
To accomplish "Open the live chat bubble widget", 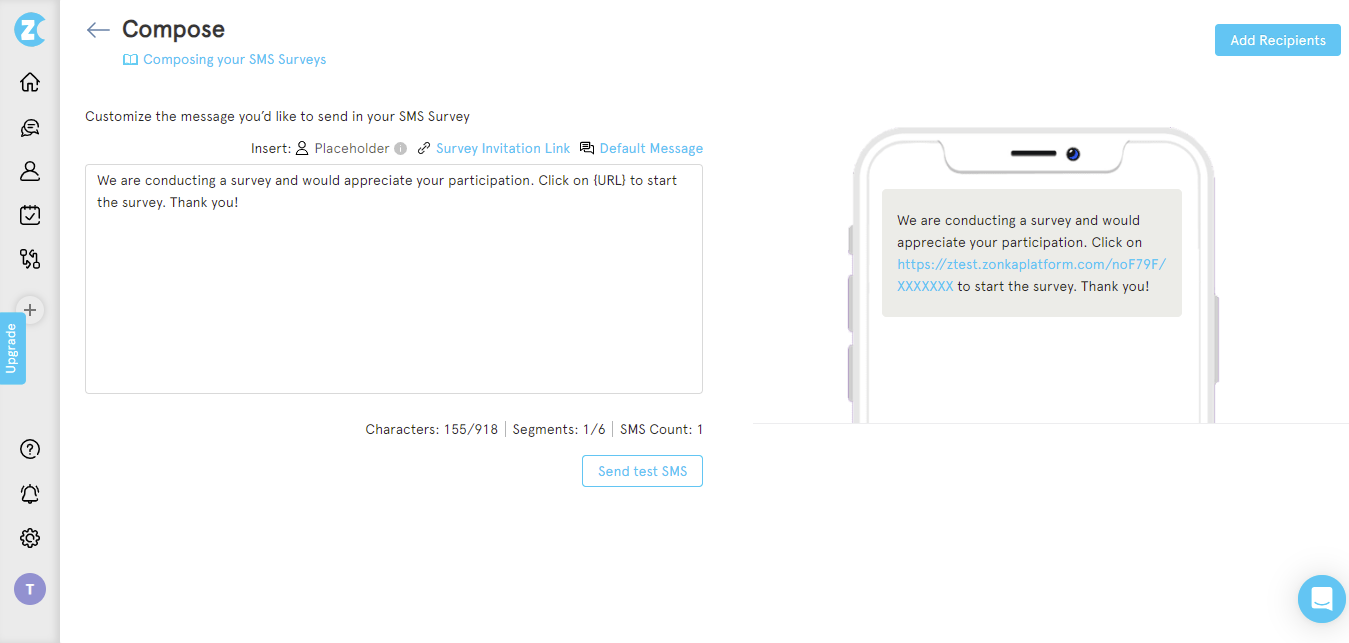I will tap(1322, 599).
